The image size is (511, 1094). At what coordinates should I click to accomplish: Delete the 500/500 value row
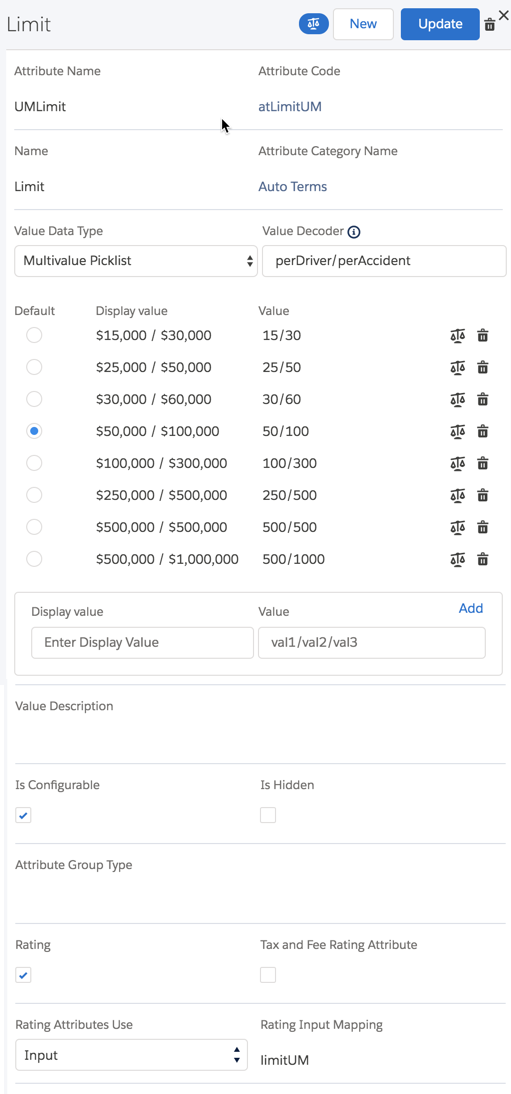click(482, 527)
